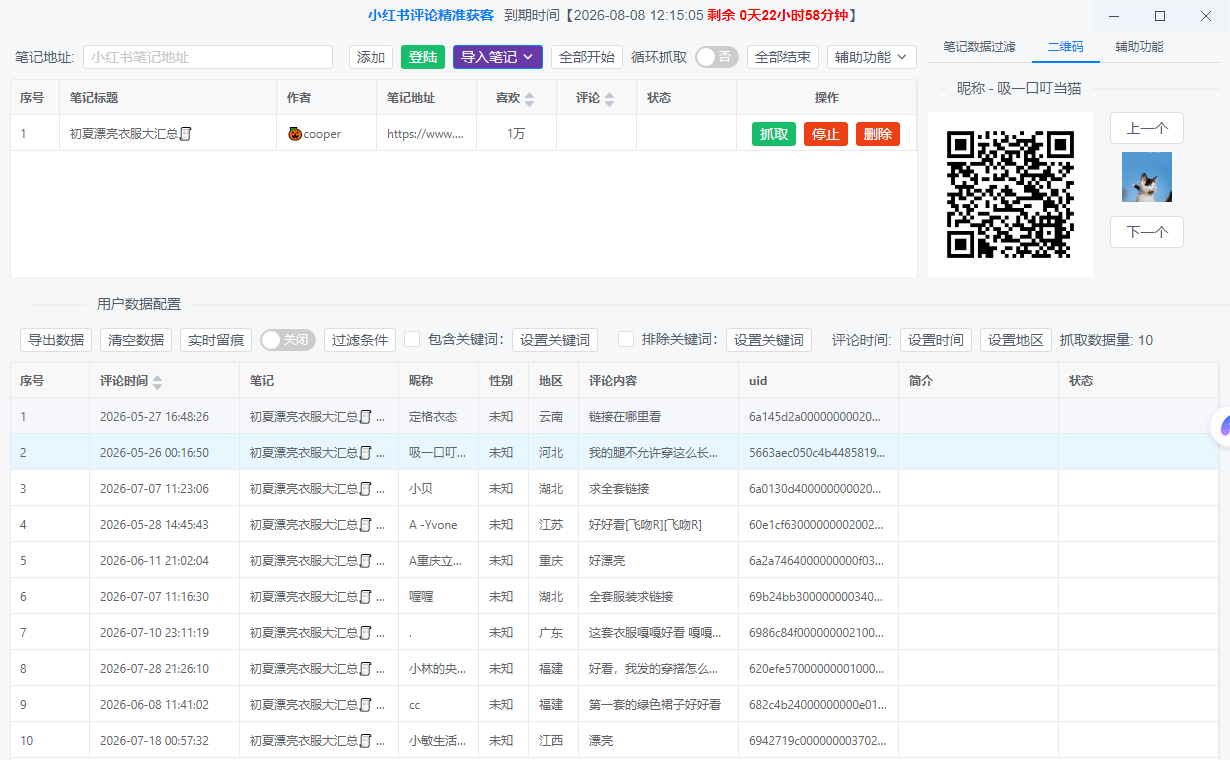Switch to the 二维码 tab

click(x=1066, y=47)
